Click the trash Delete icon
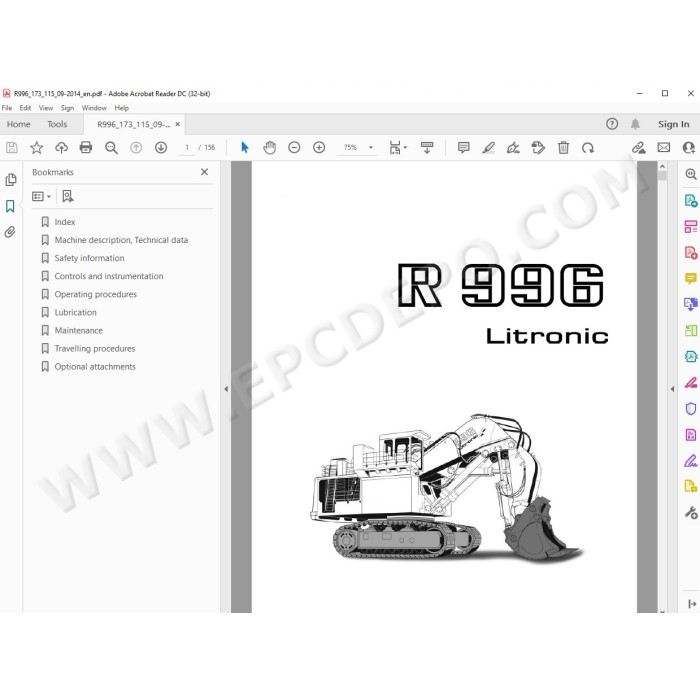The image size is (700, 700). tap(563, 147)
